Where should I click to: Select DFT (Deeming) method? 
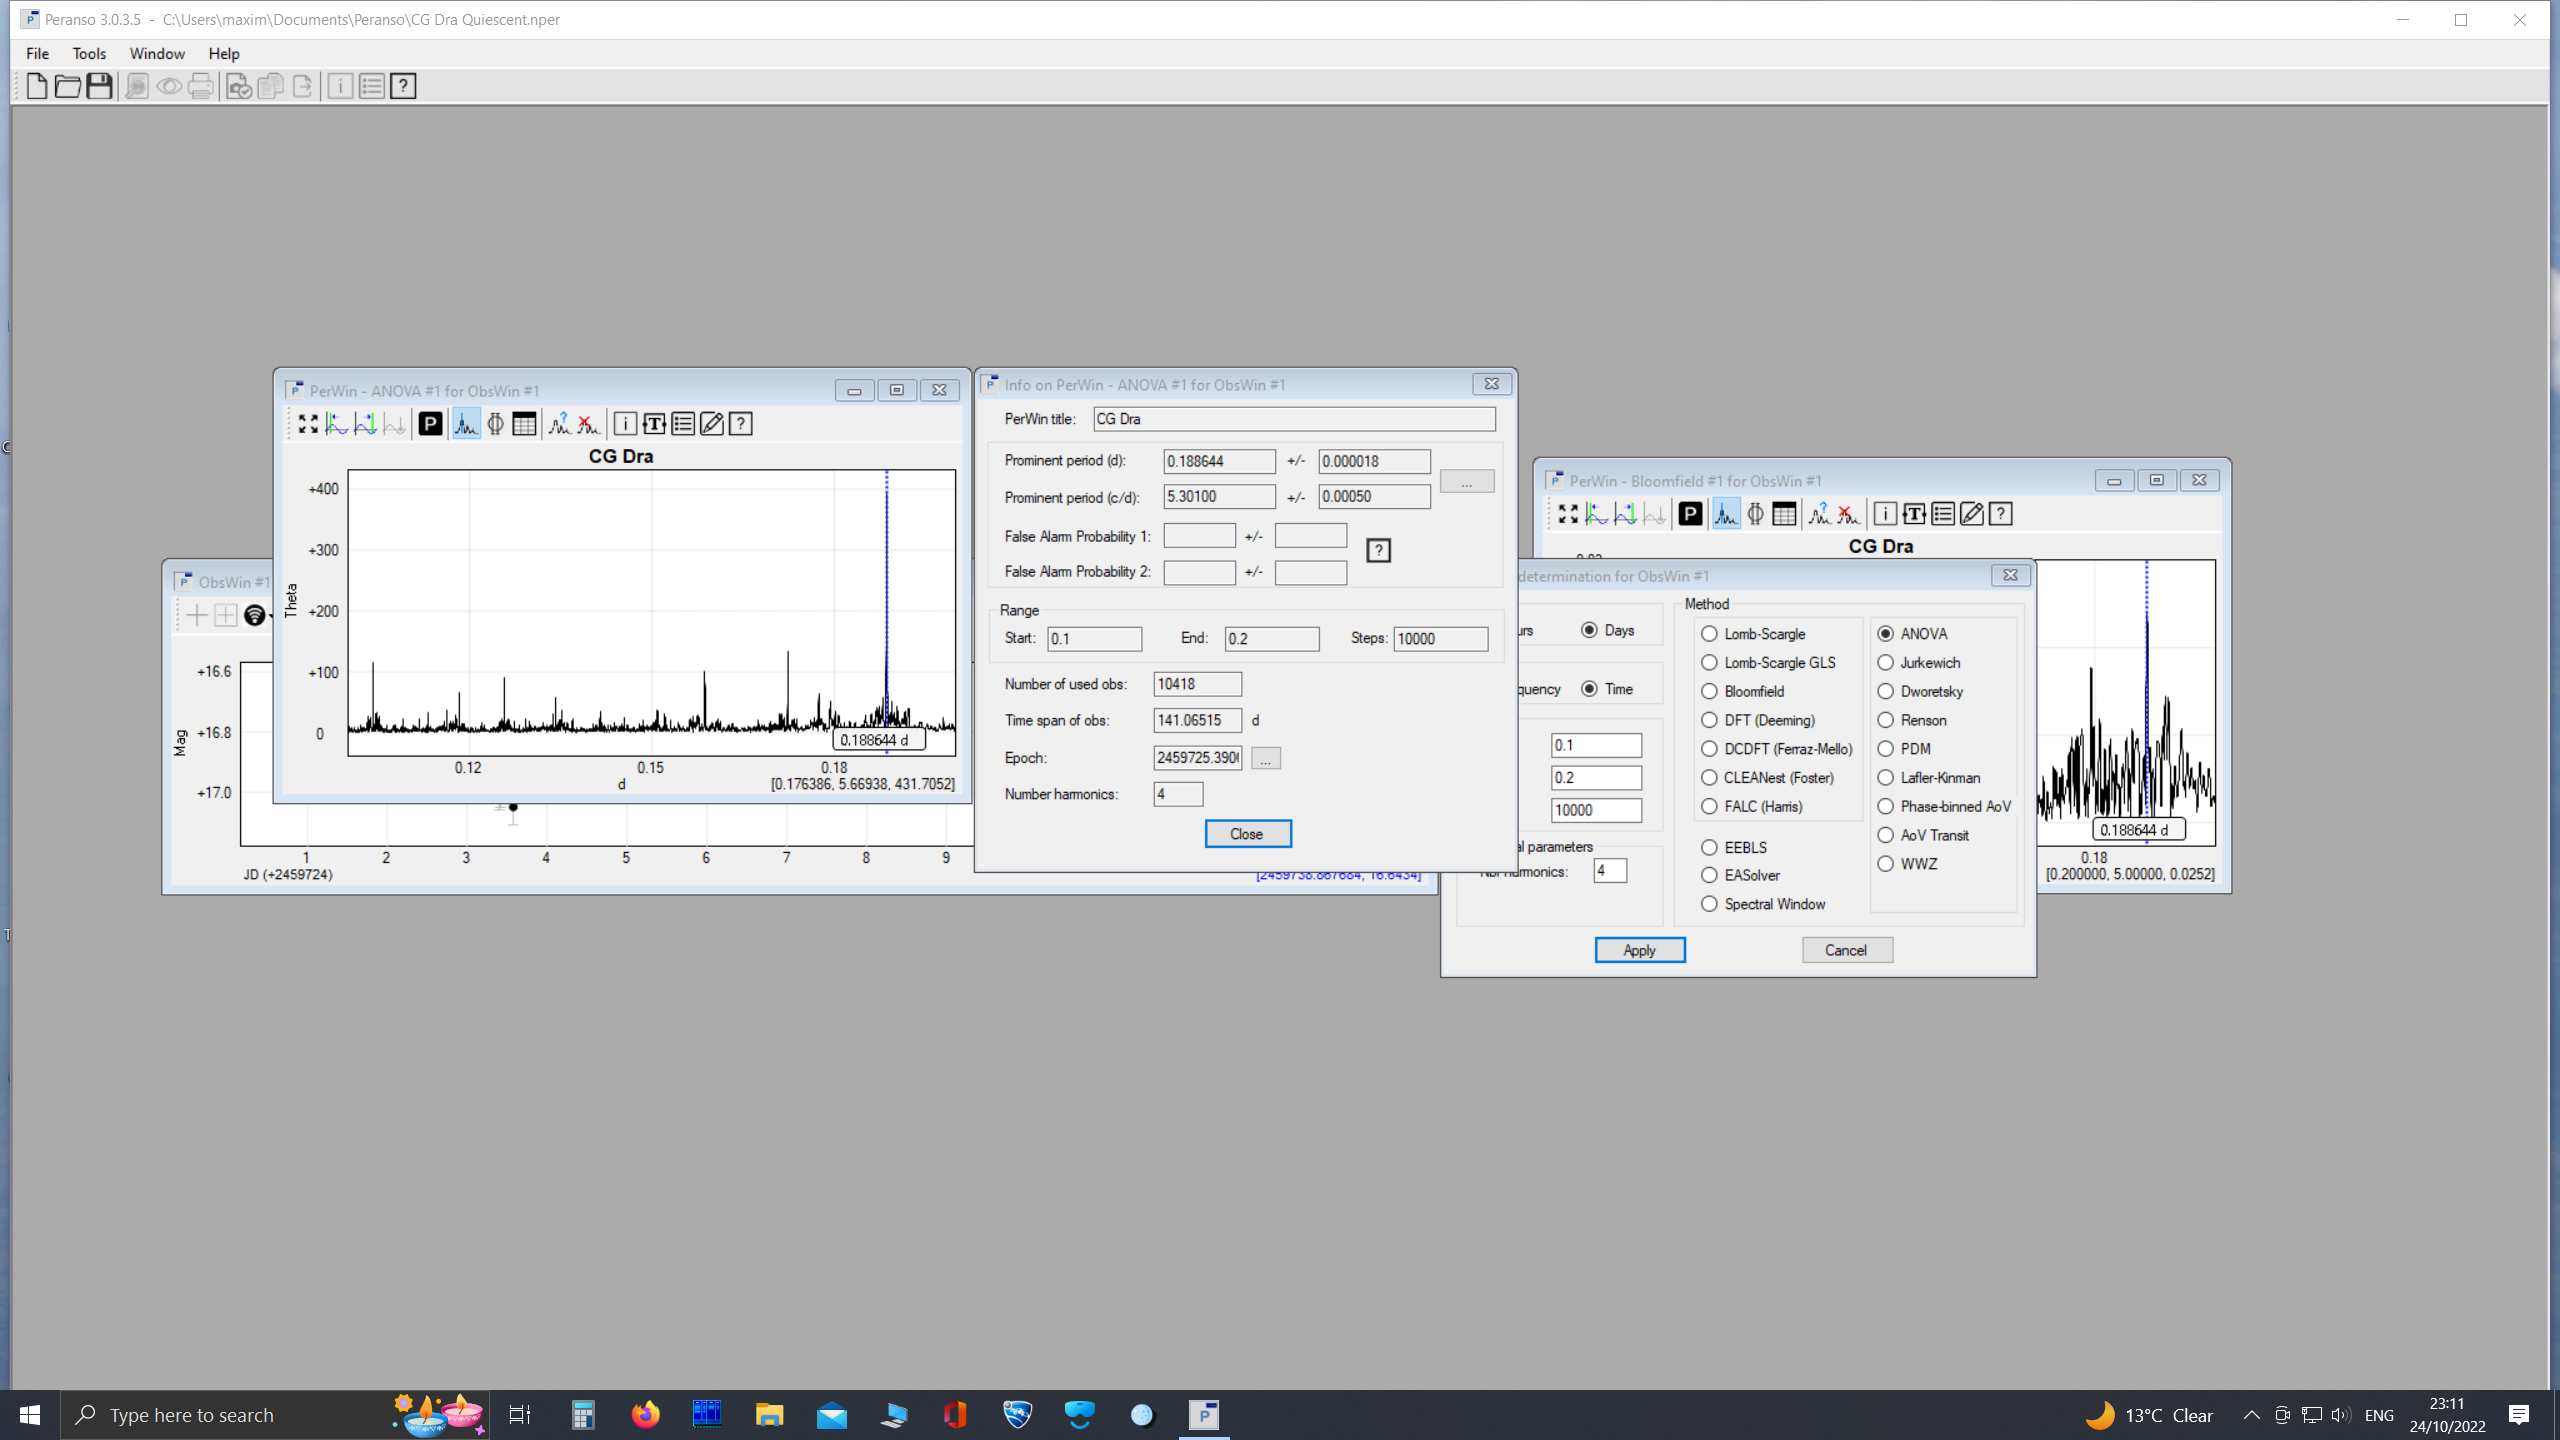click(x=1709, y=720)
